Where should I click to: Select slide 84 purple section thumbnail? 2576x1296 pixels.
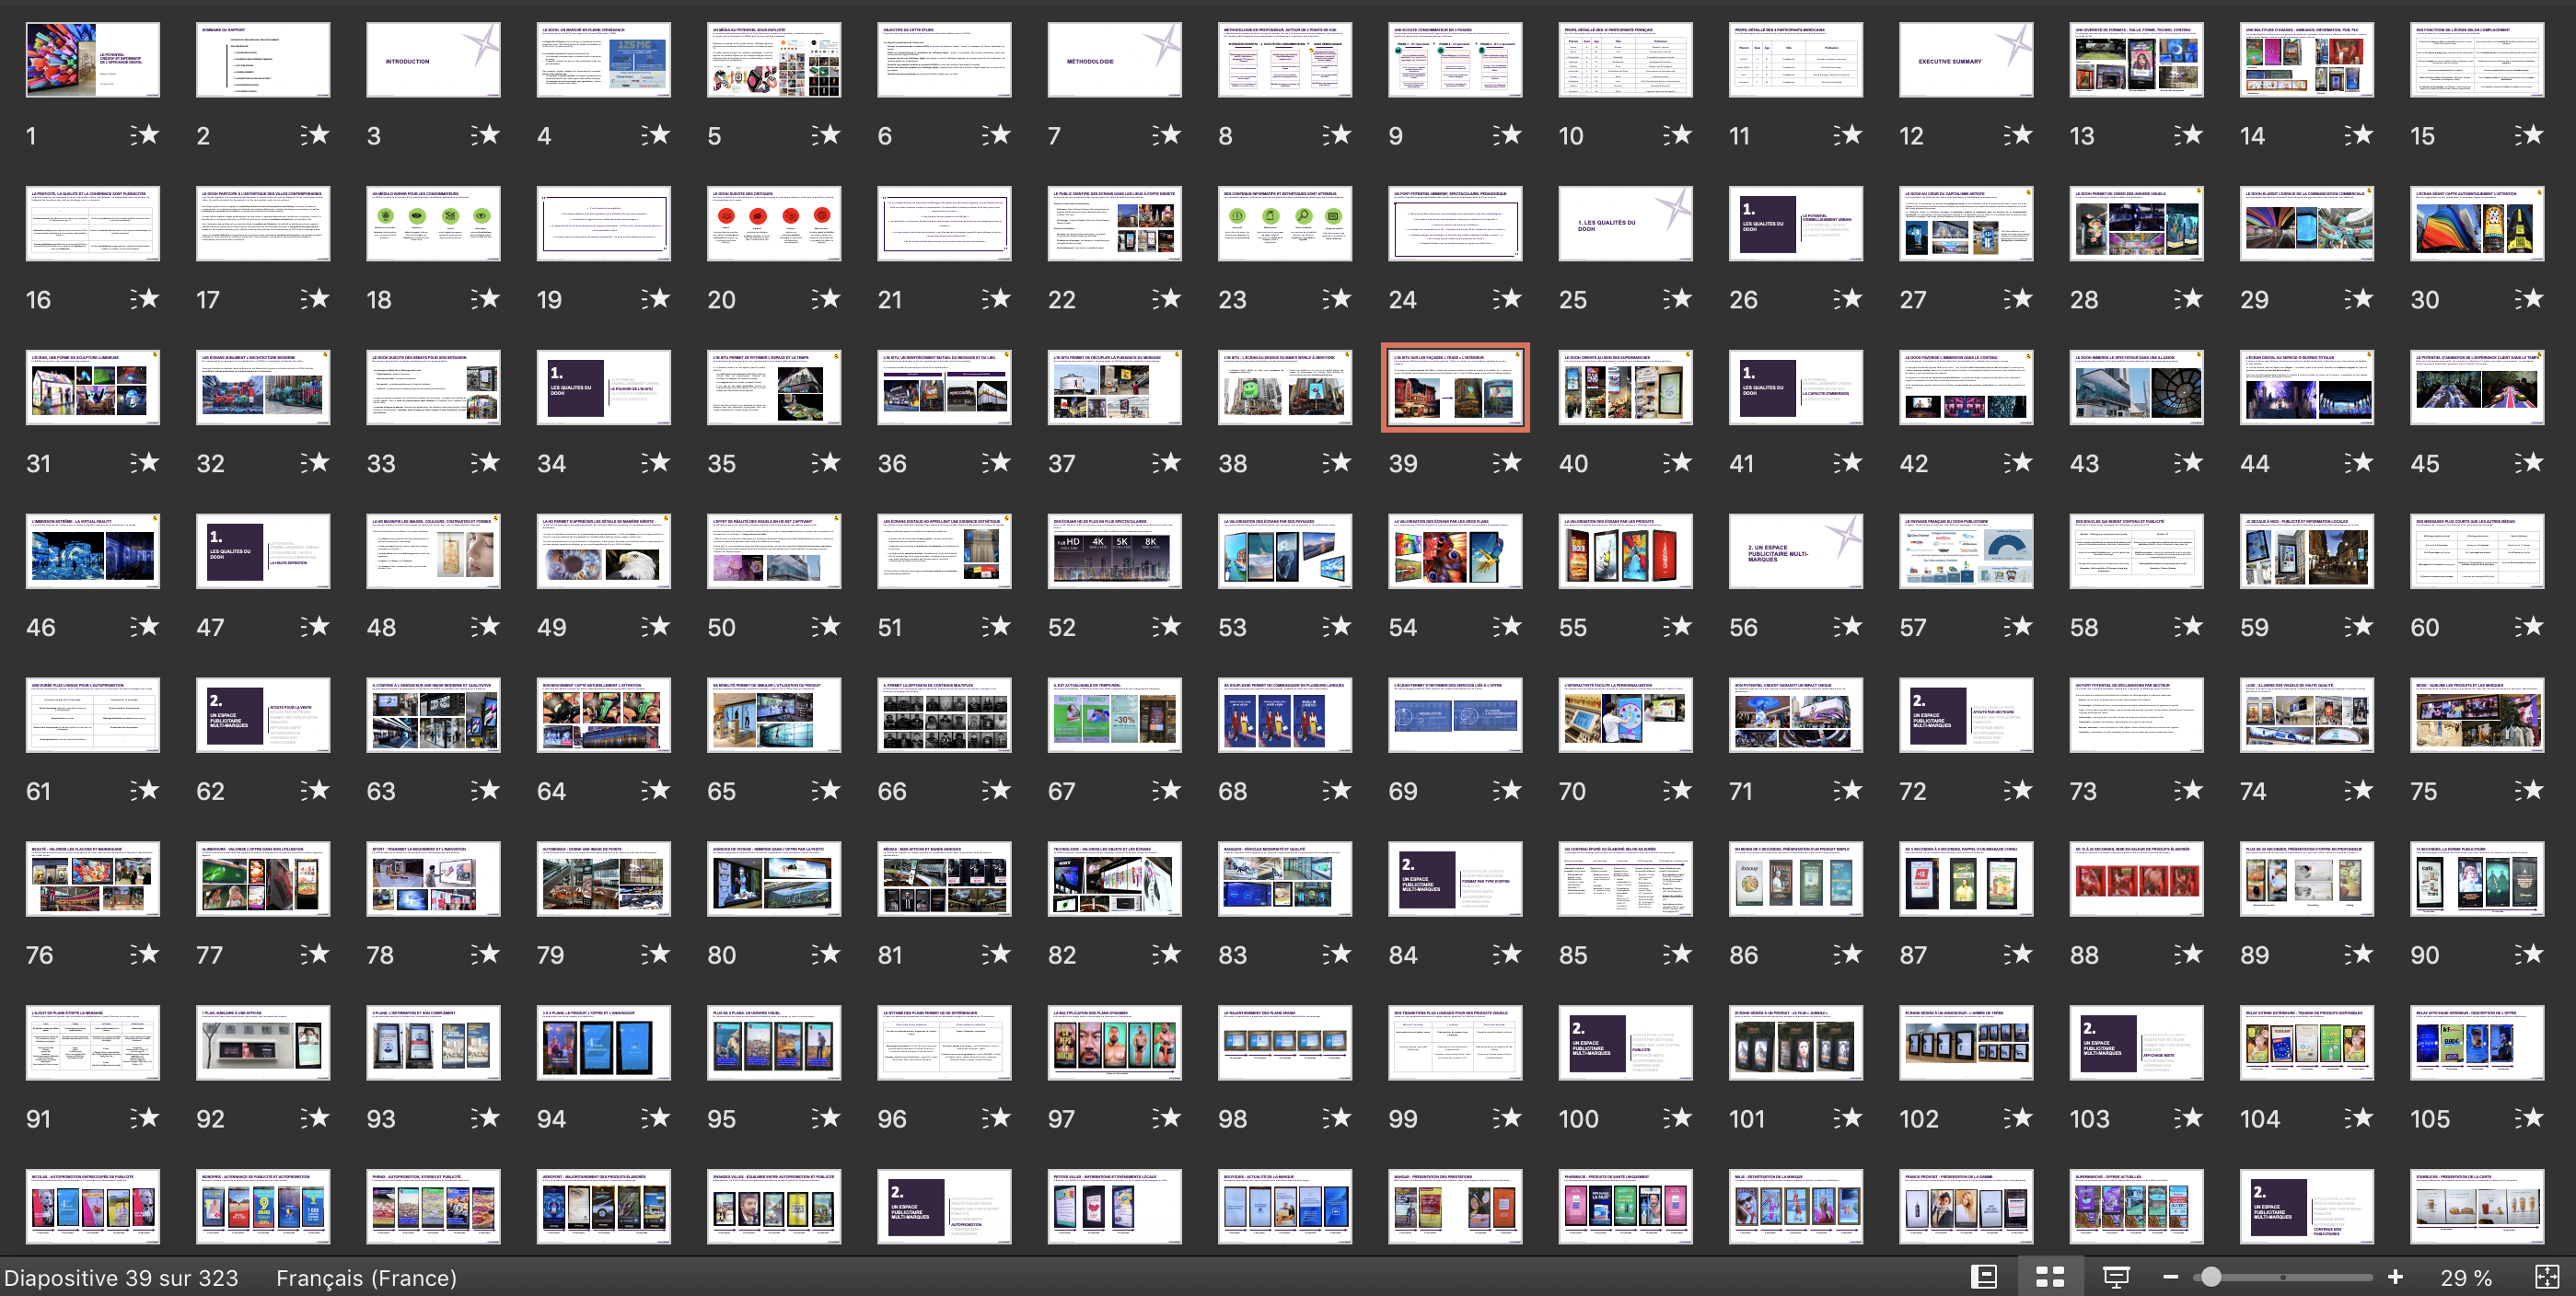1455,880
